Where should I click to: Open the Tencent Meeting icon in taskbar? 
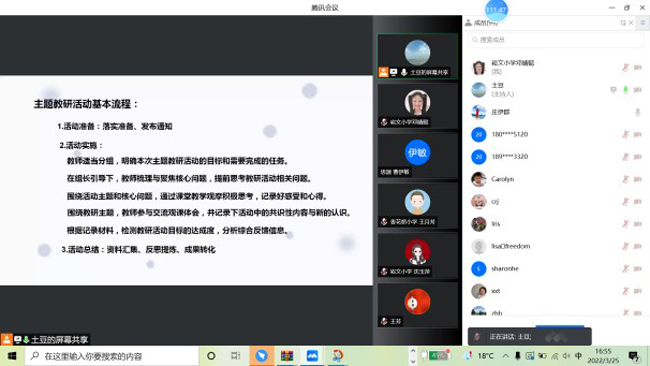[312, 356]
